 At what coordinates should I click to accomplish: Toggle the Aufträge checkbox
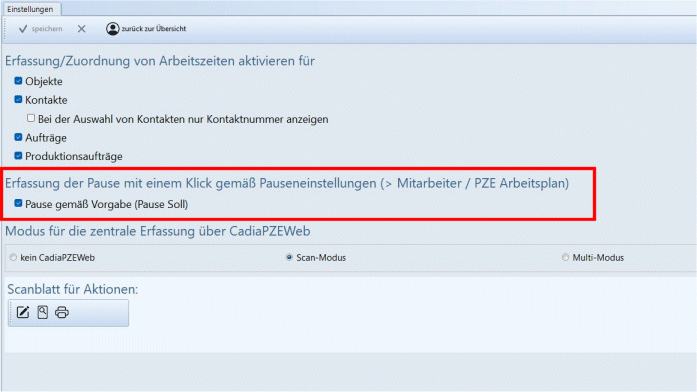(x=18, y=137)
